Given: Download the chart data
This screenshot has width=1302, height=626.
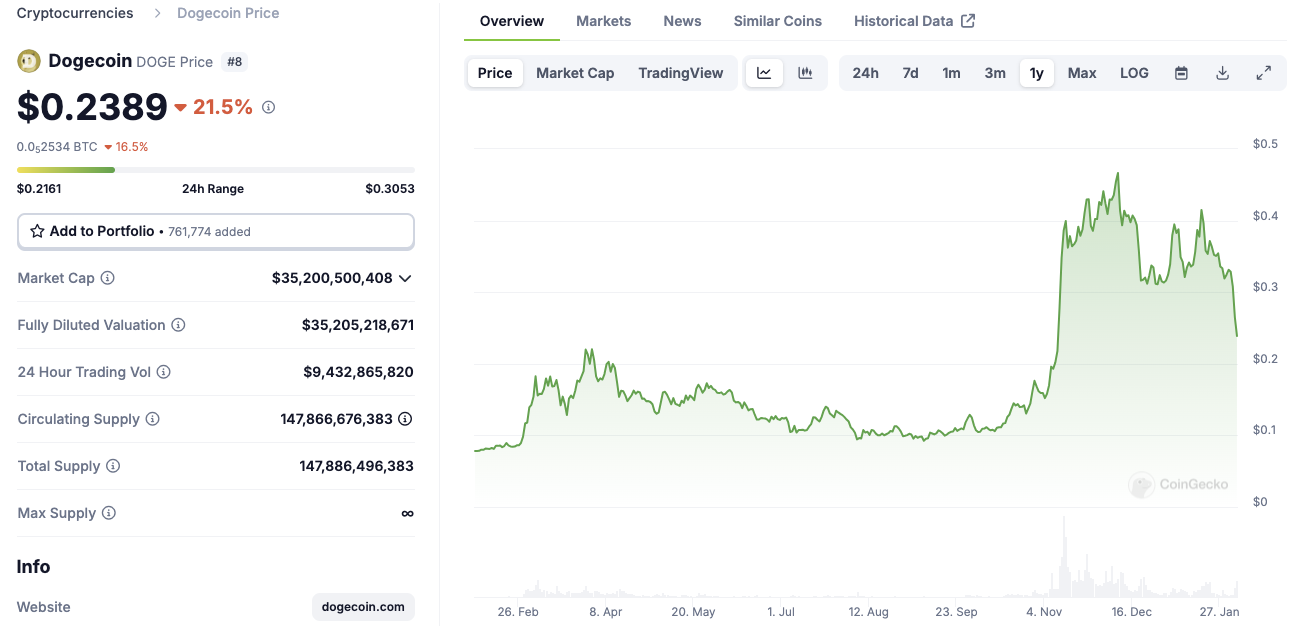Looking at the screenshot, I should 1222,73.
